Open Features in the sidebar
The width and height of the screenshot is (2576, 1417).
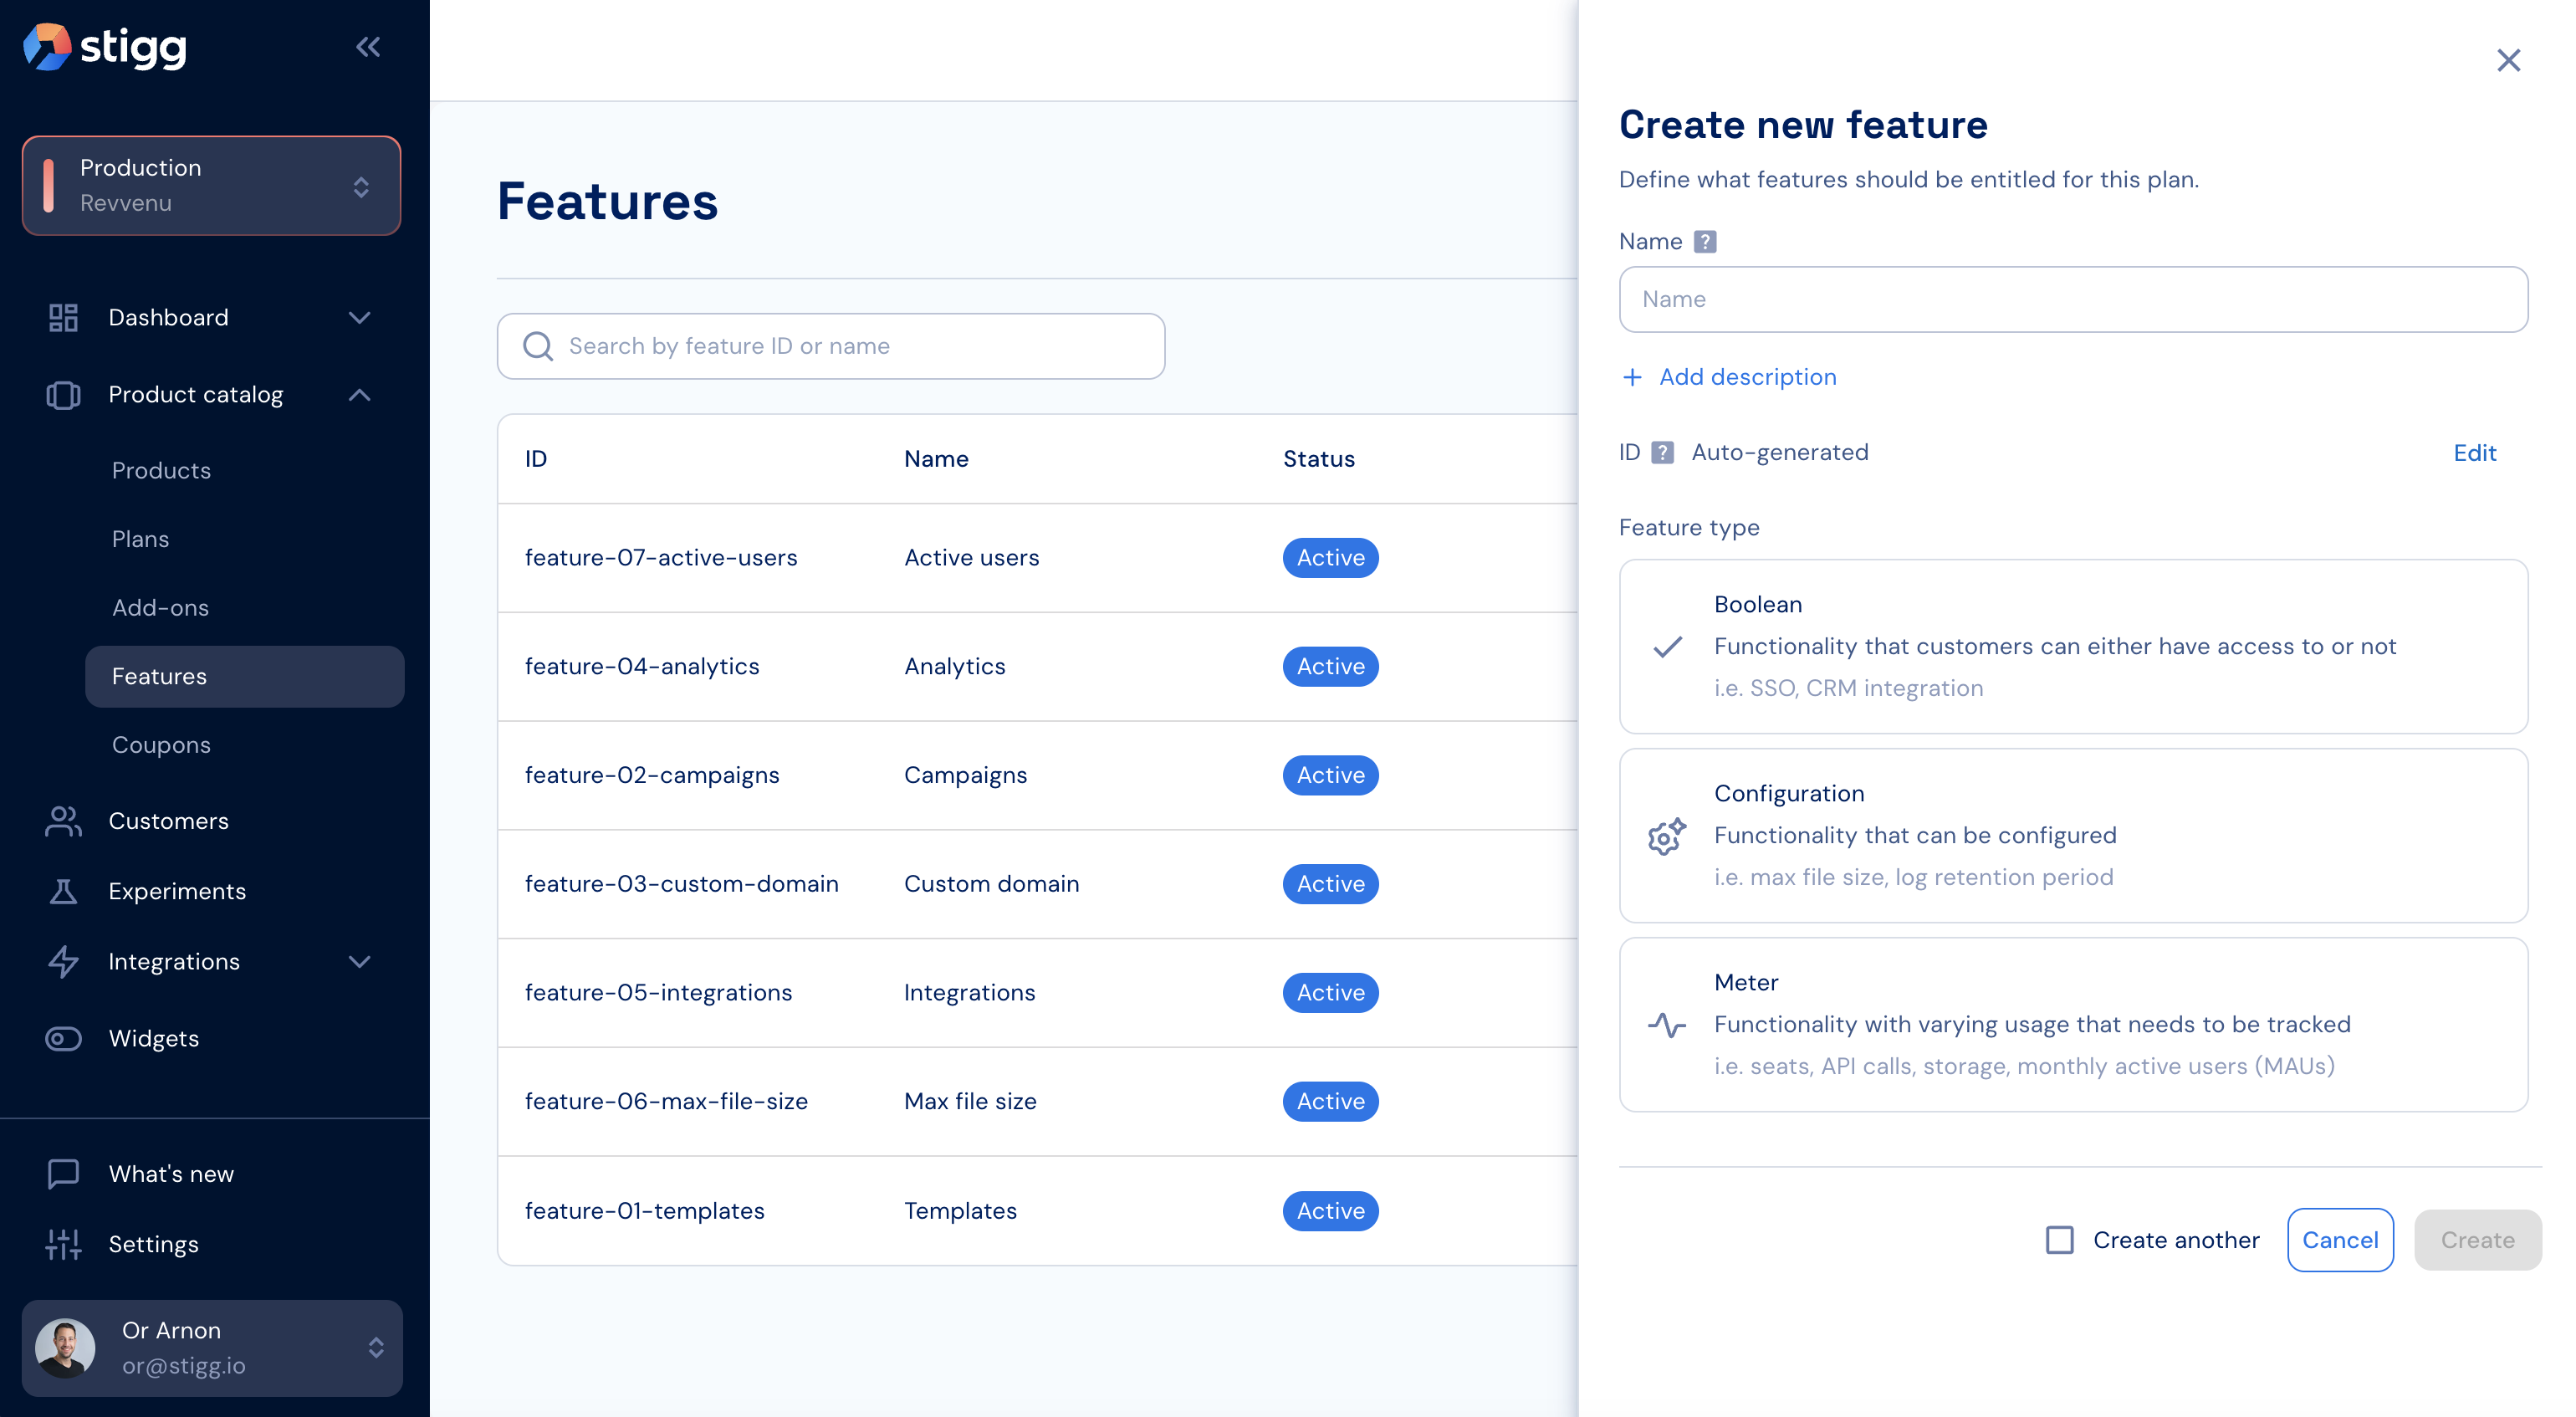245,676
